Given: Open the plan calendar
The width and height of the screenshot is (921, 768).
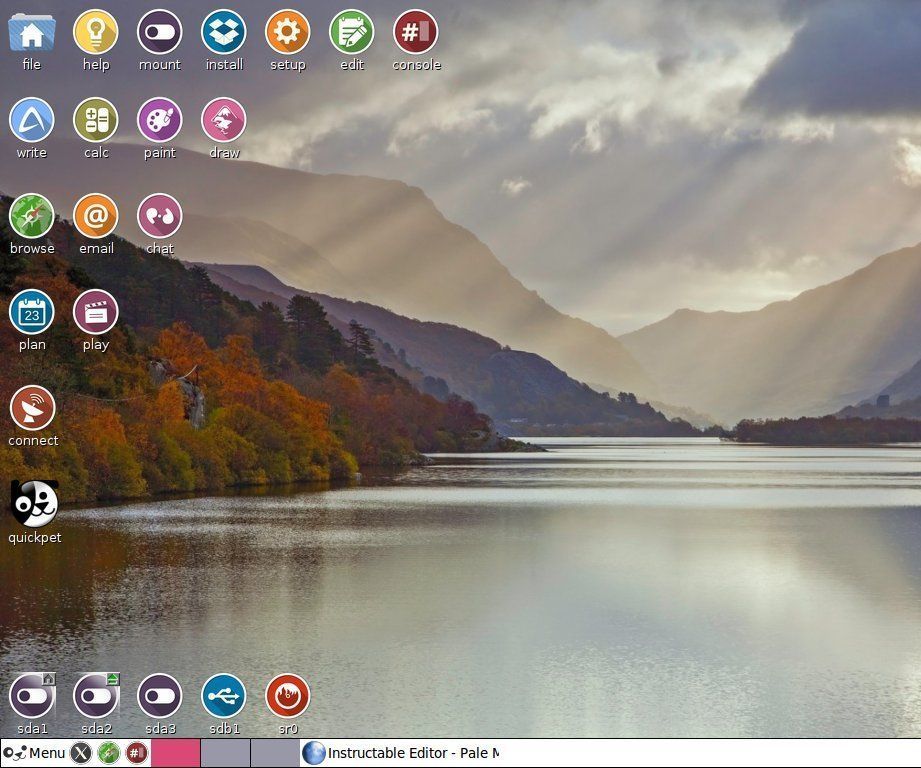Looking at the screenshot, I should [x=31, y=312].
